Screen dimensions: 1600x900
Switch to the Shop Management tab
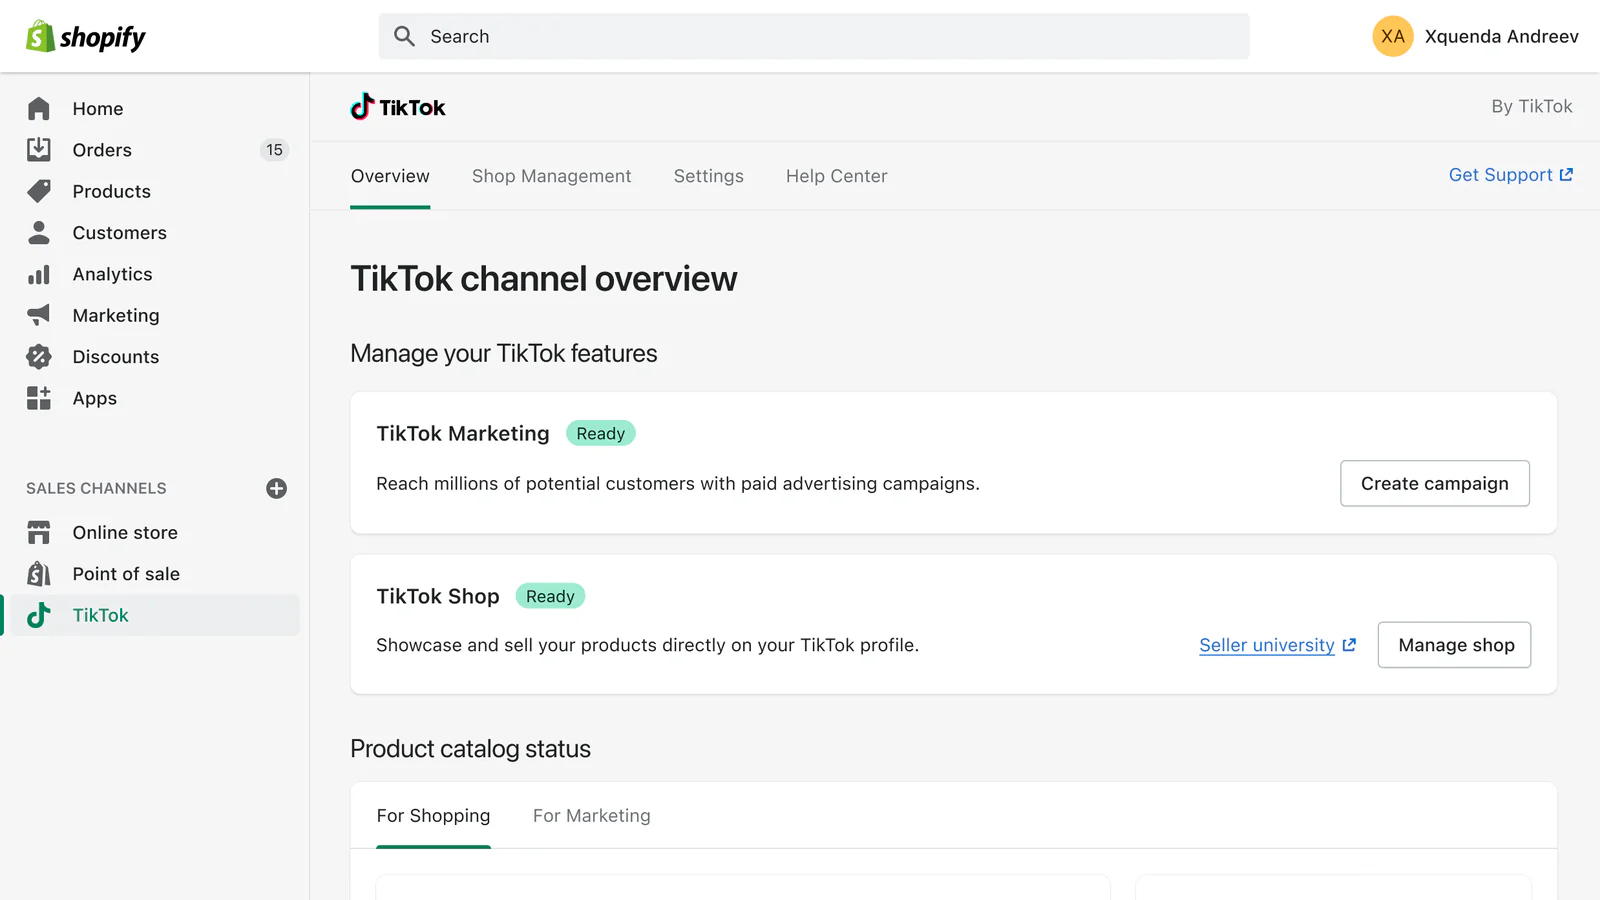[551, 175]
